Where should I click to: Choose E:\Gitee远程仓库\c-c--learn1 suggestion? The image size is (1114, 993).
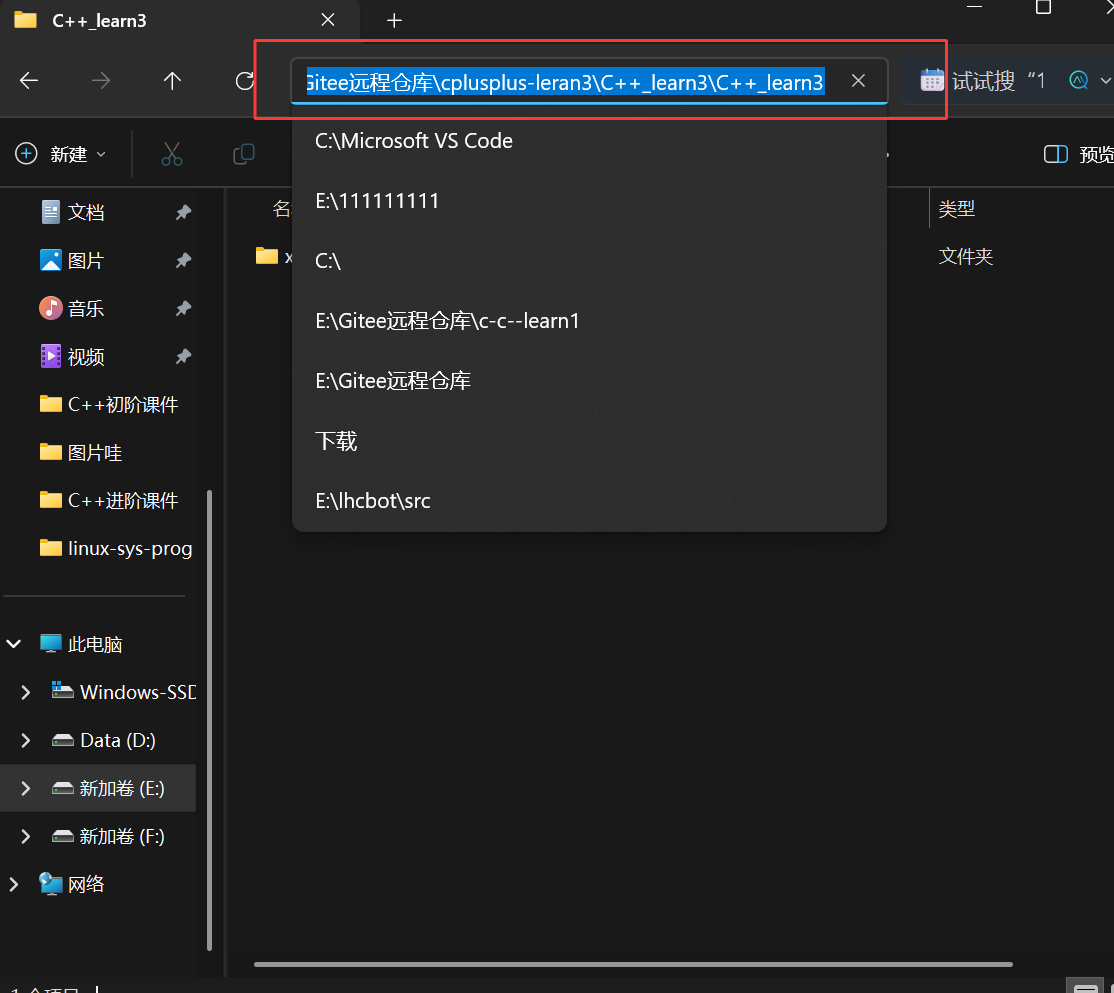pyautogui.click(x=589, y=321)
